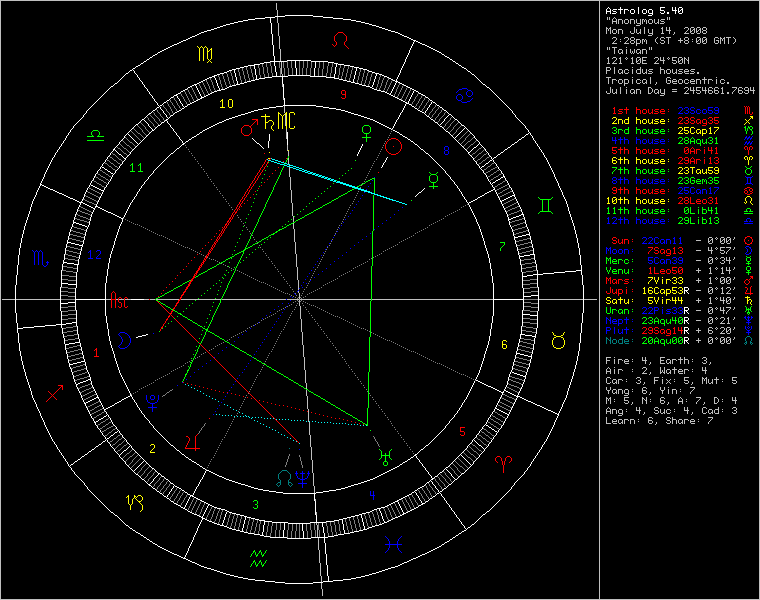The image size is (760, 600).
Task: Select house number 7 on the wheel
Action: pos(502,247)
